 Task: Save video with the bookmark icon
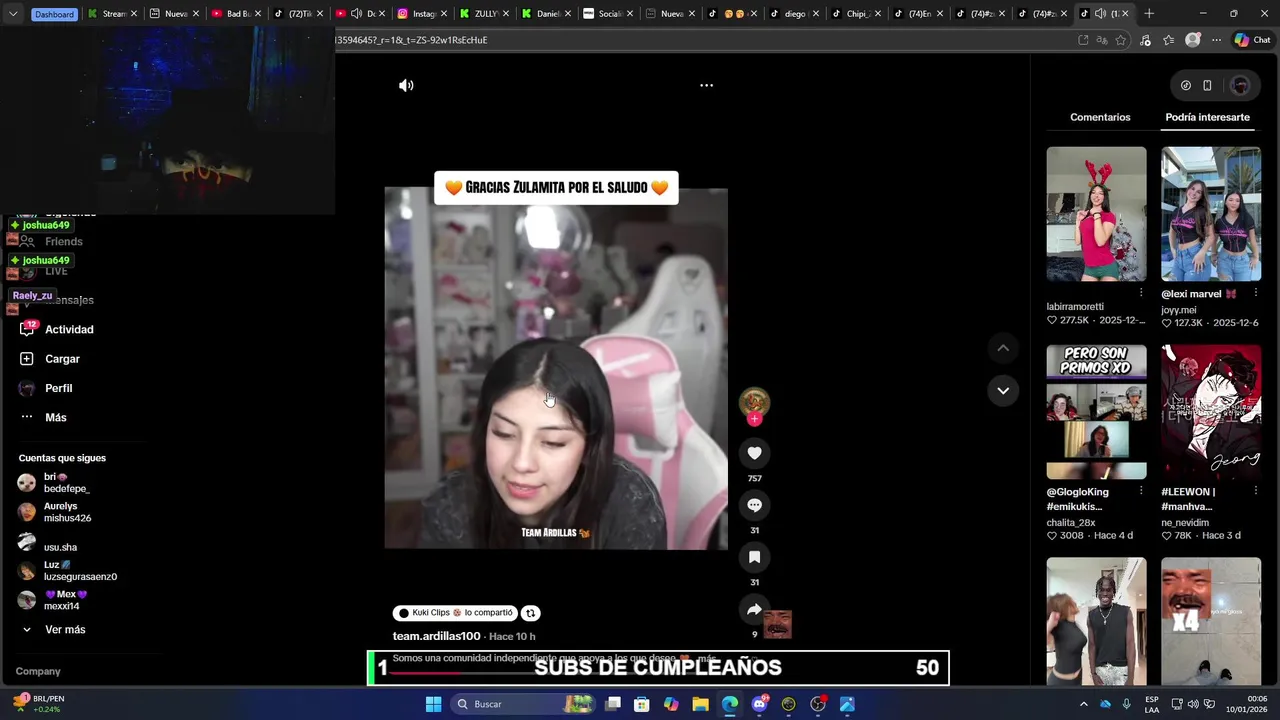pyautogui.click(x=754, y=557)
